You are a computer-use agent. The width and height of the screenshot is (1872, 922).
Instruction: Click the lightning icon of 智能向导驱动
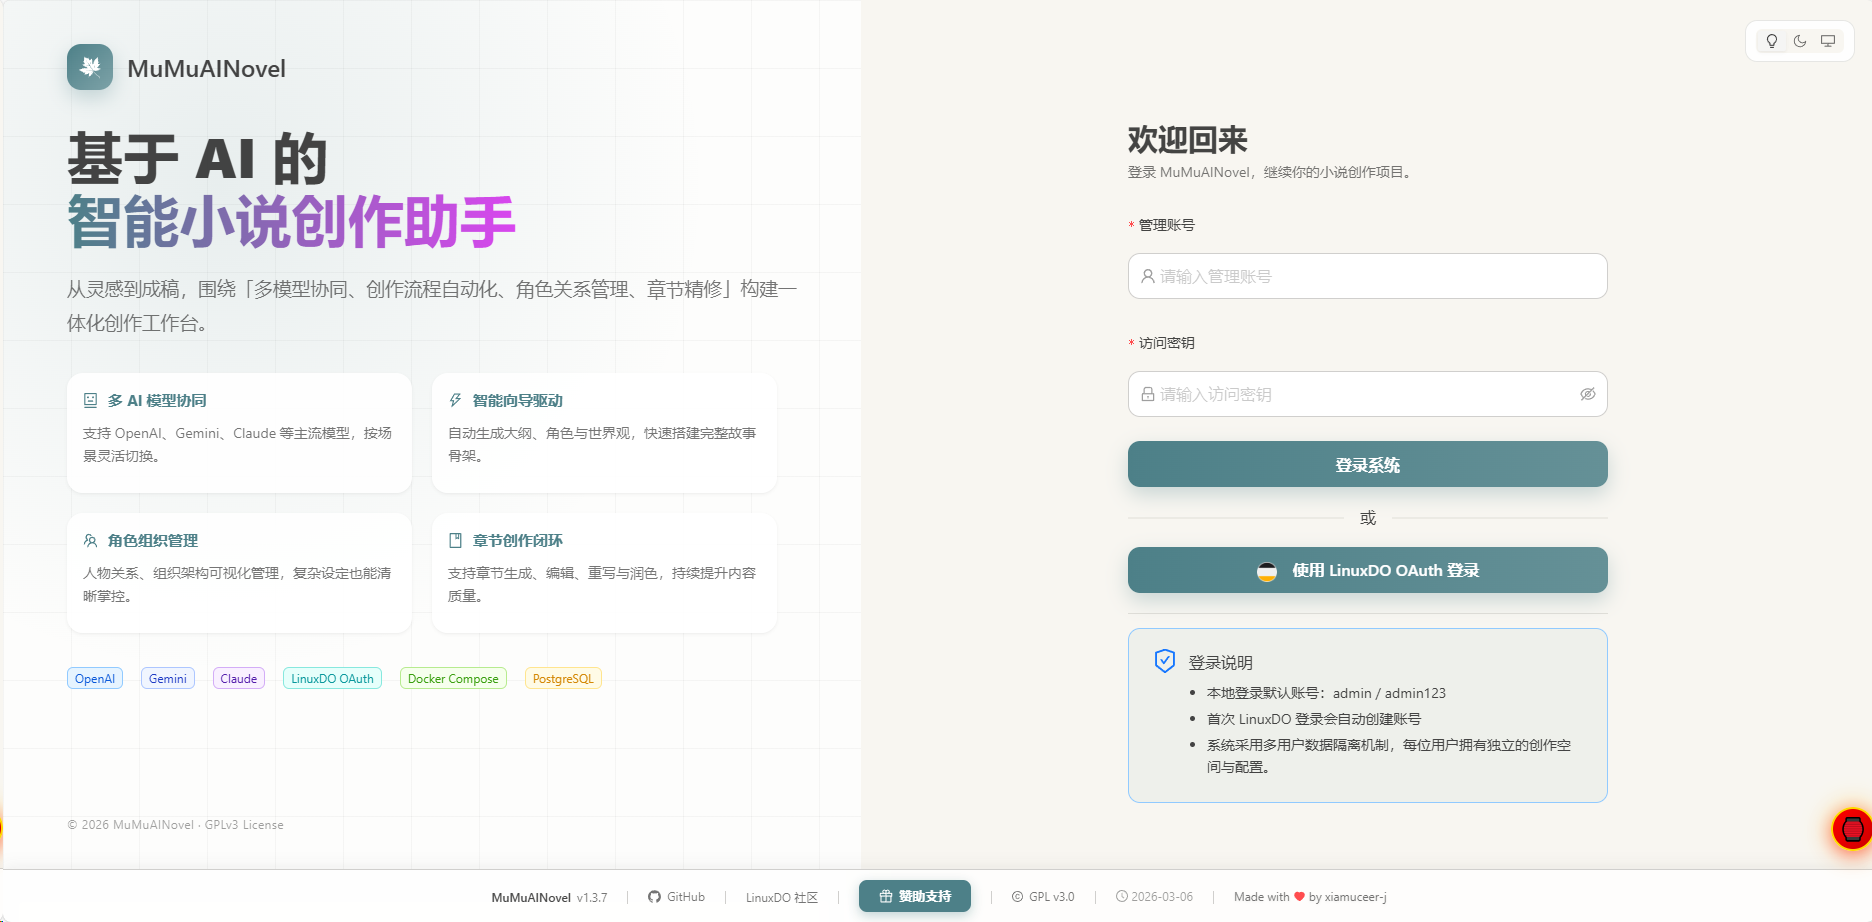coord(455,400)
